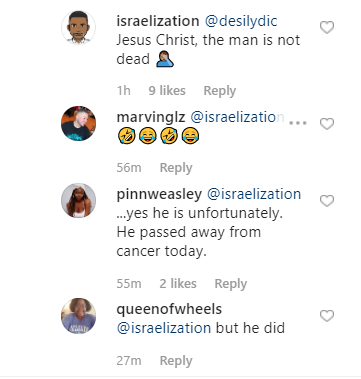Like israelization's comment with the heart icon
The width and height of the screenshot is (361, 379).
click(x=327, y=27)
